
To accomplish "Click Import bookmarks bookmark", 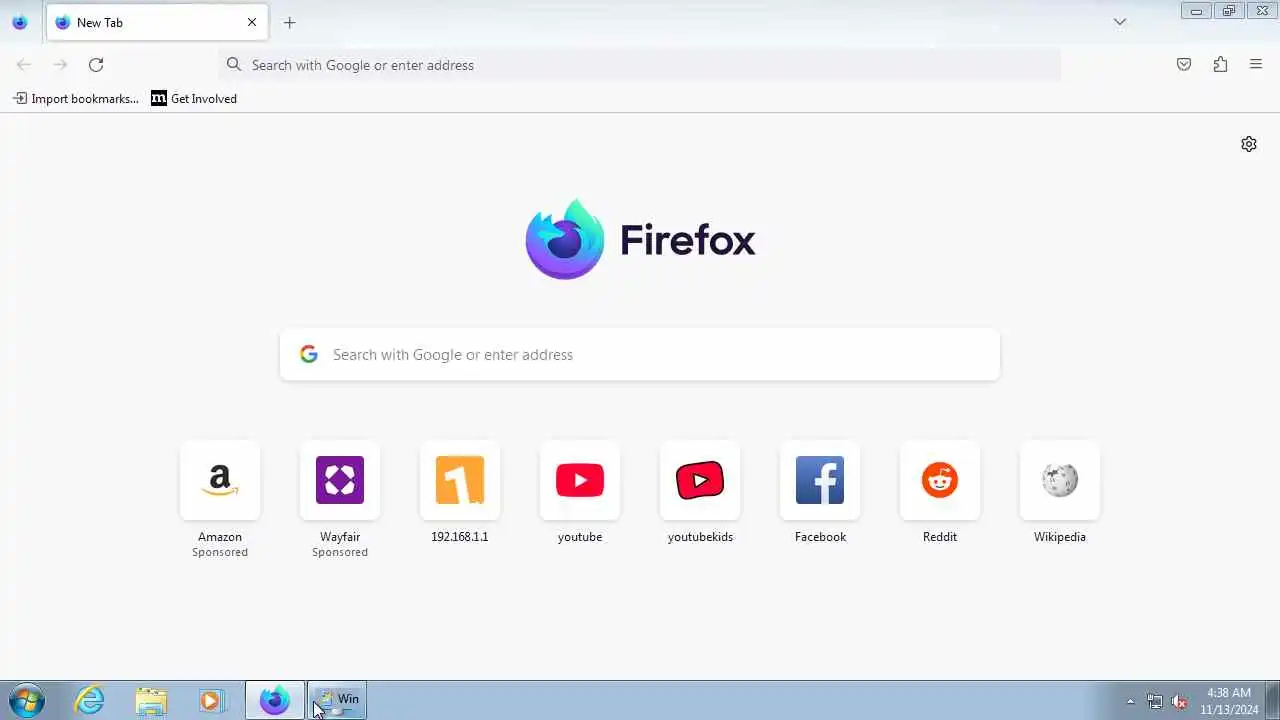I will click(x=76, y=99).
